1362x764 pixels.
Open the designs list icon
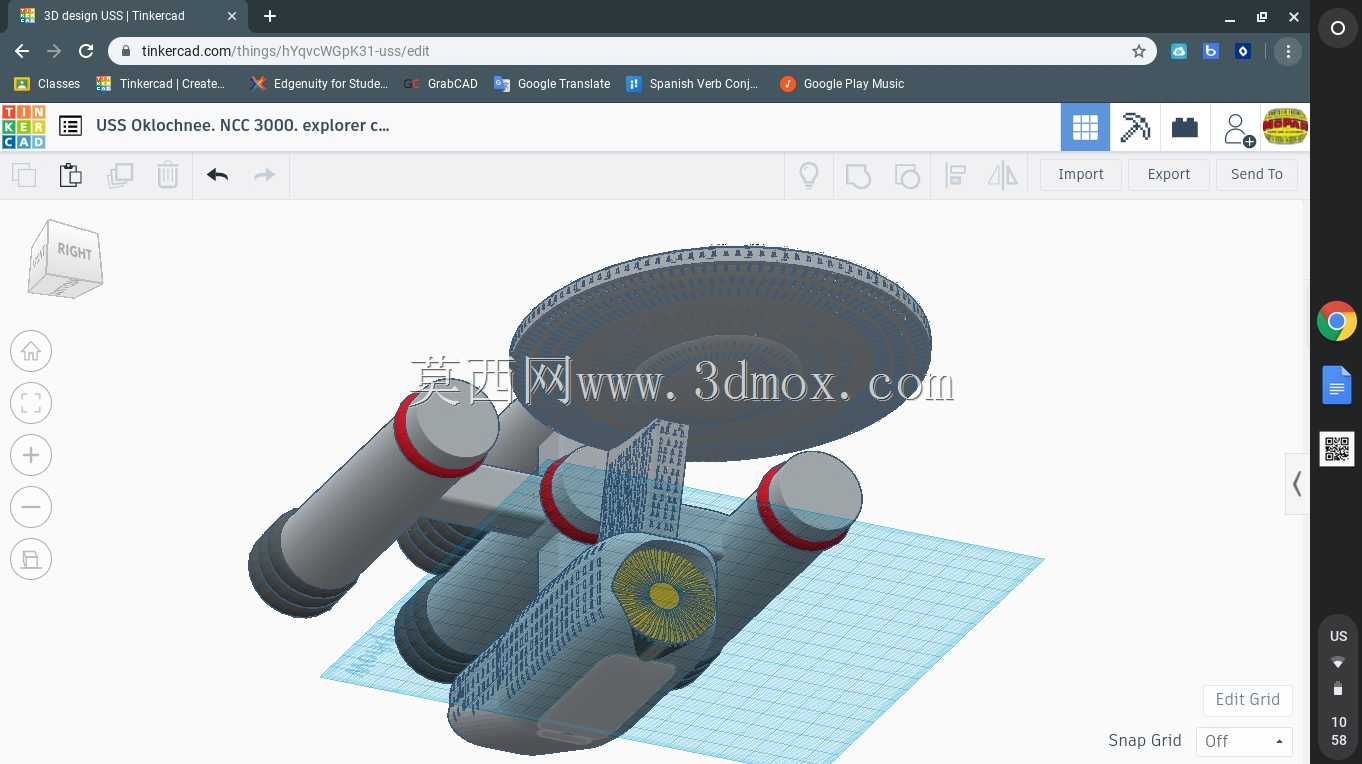(x=70, y=126)
